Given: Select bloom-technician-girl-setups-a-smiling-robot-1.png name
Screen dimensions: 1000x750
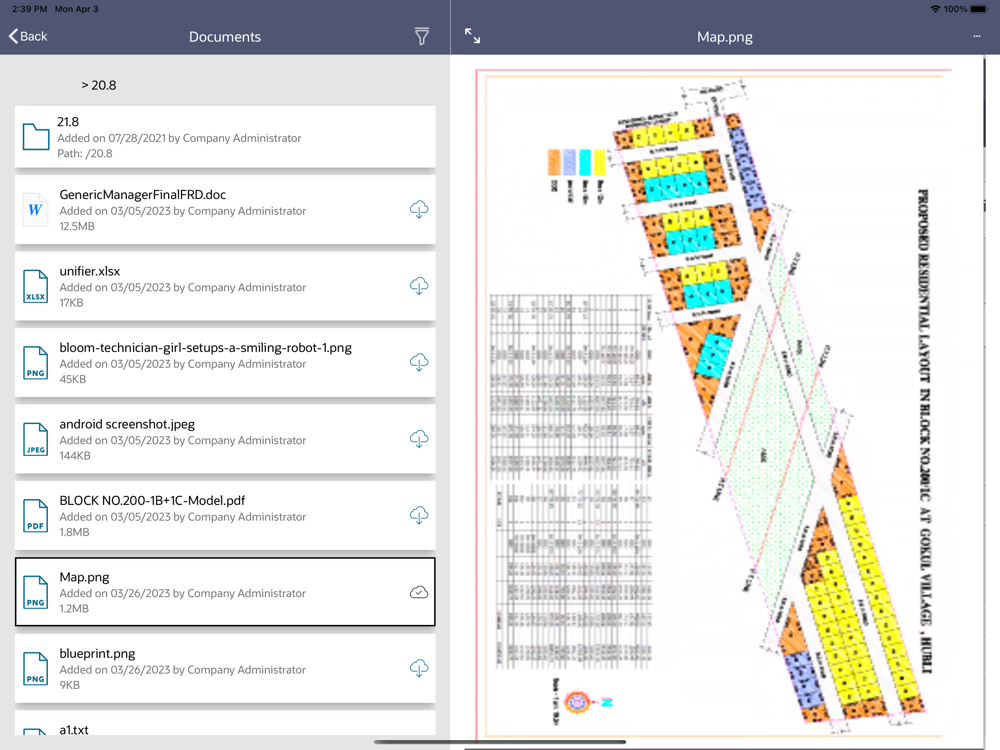Looking at the screenshot, I should 205,348.
